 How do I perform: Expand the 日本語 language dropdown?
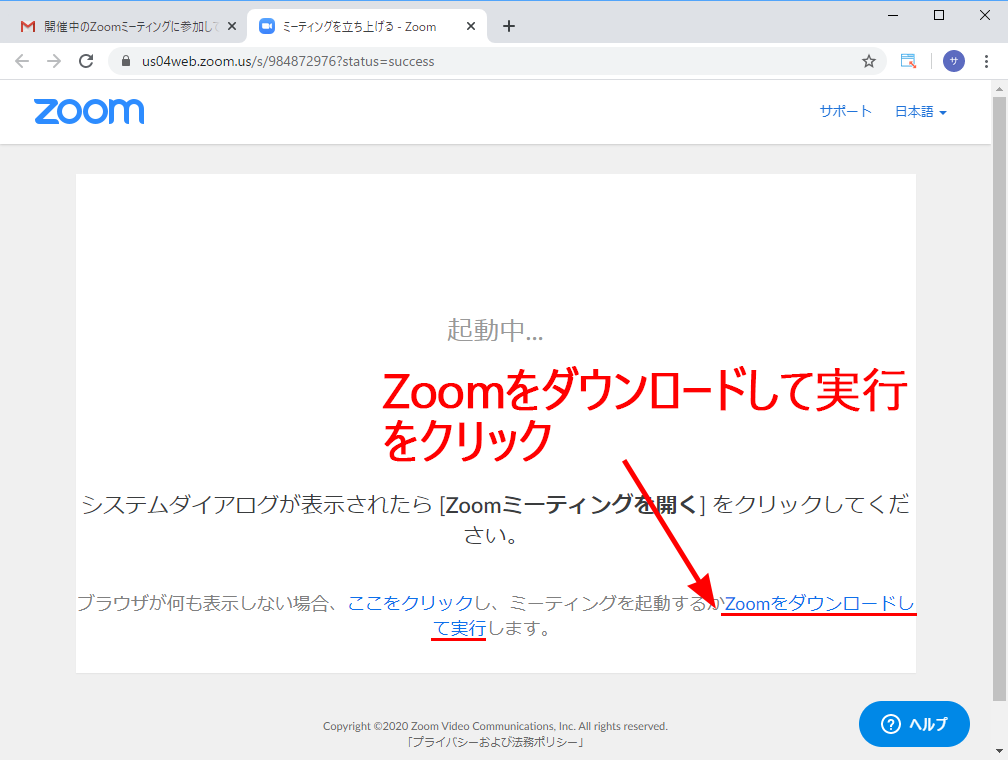click(x=920, y=112)
